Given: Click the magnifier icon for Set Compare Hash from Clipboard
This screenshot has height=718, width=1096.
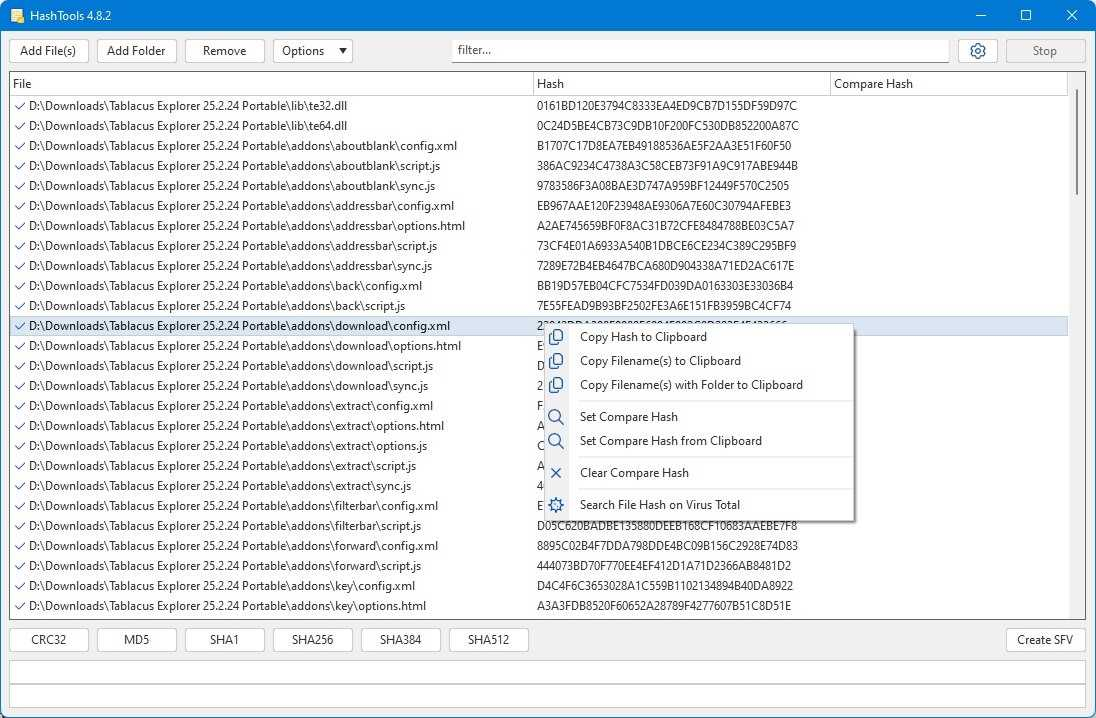Looking at the screenshot, I should pos(556,441).
